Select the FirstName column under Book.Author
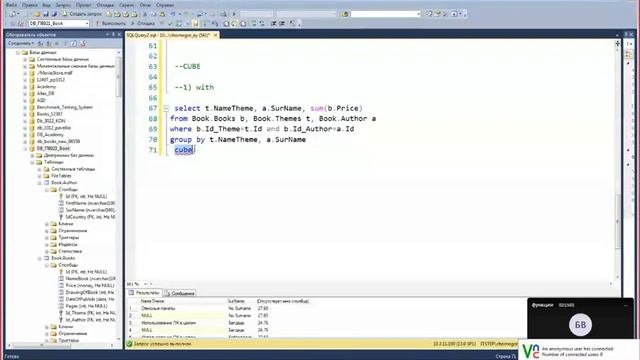The image size is (640, 360). (90, 203)
